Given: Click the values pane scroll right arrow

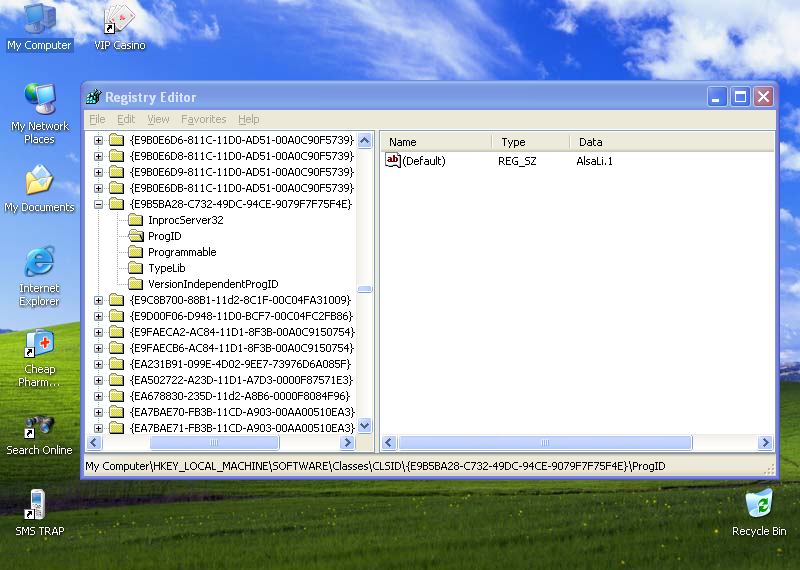Looking at the screenshot, I should point(765,442).
